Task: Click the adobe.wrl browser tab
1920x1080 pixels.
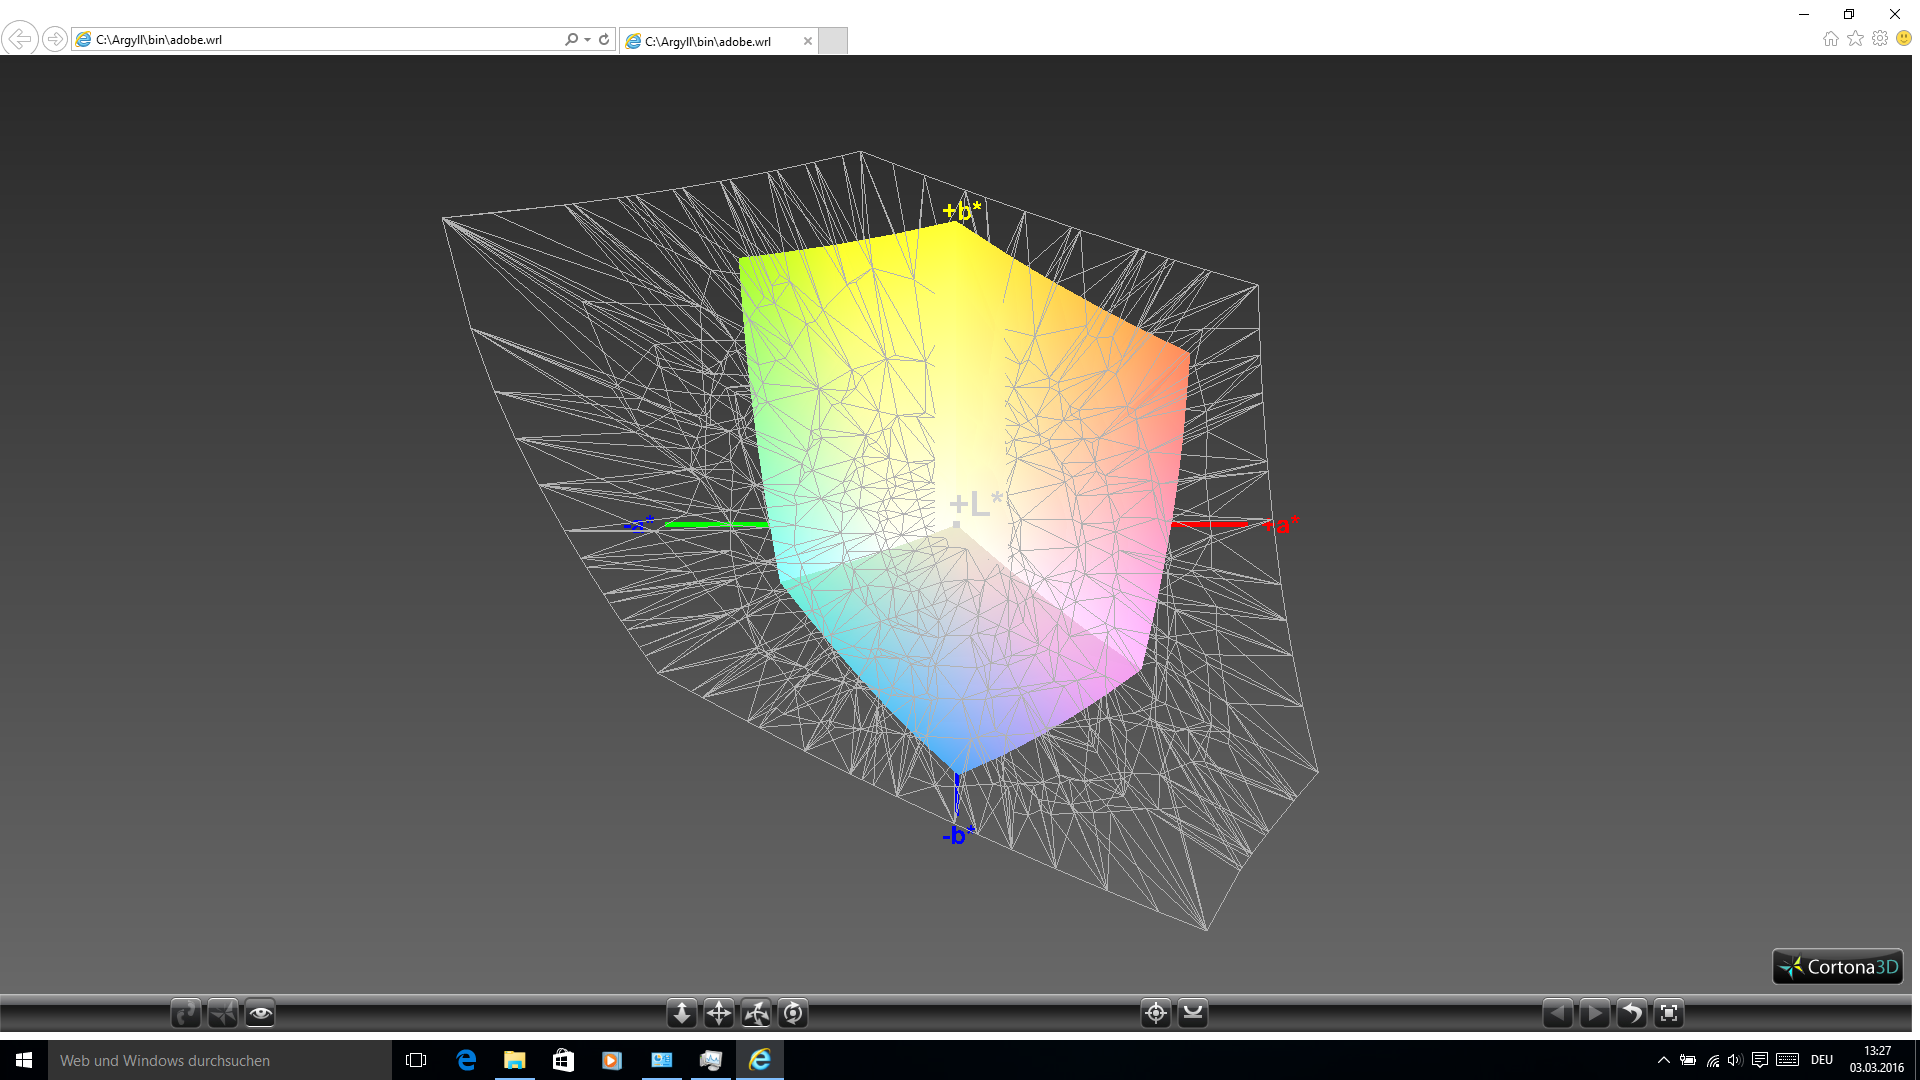Action: (x=707, y=41)
